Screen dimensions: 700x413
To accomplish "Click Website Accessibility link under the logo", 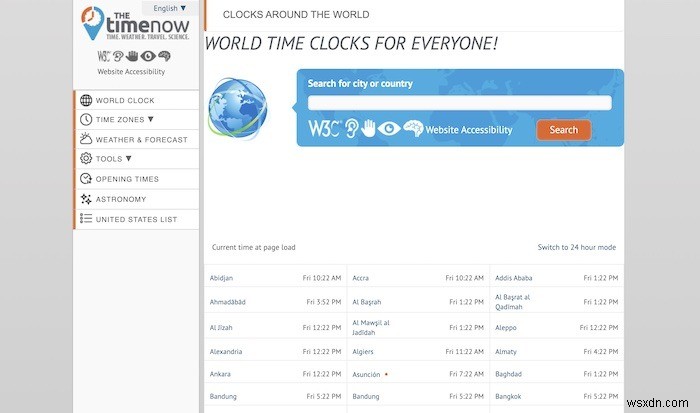I will [131, 71].
